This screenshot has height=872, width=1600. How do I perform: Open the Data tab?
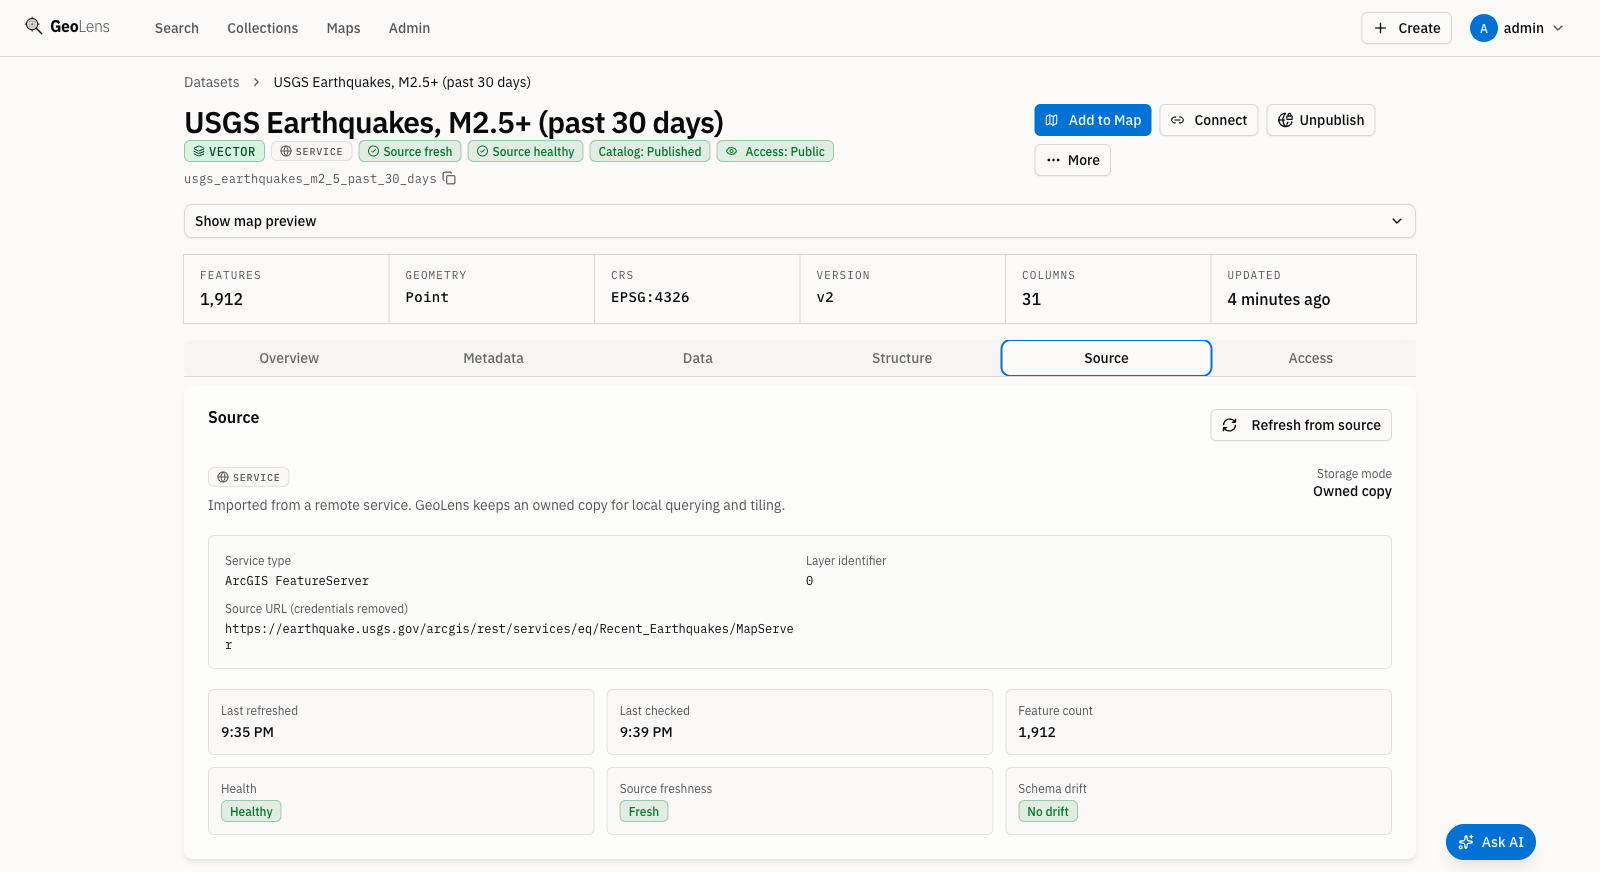tap(698, 358)
